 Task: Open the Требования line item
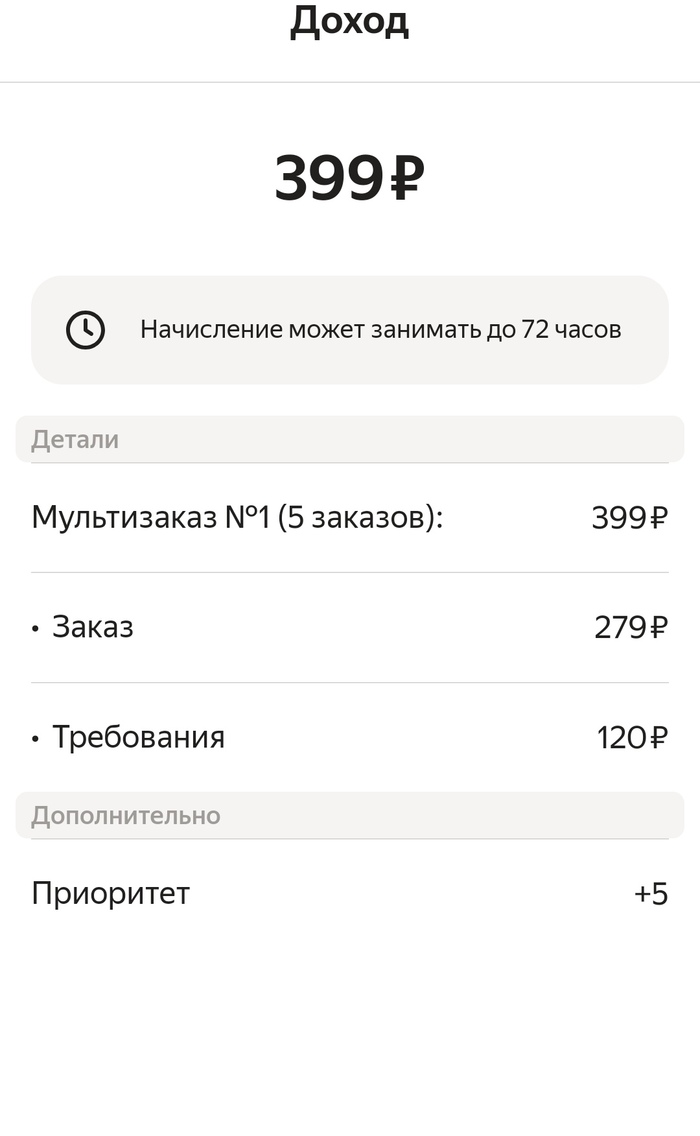138,737
